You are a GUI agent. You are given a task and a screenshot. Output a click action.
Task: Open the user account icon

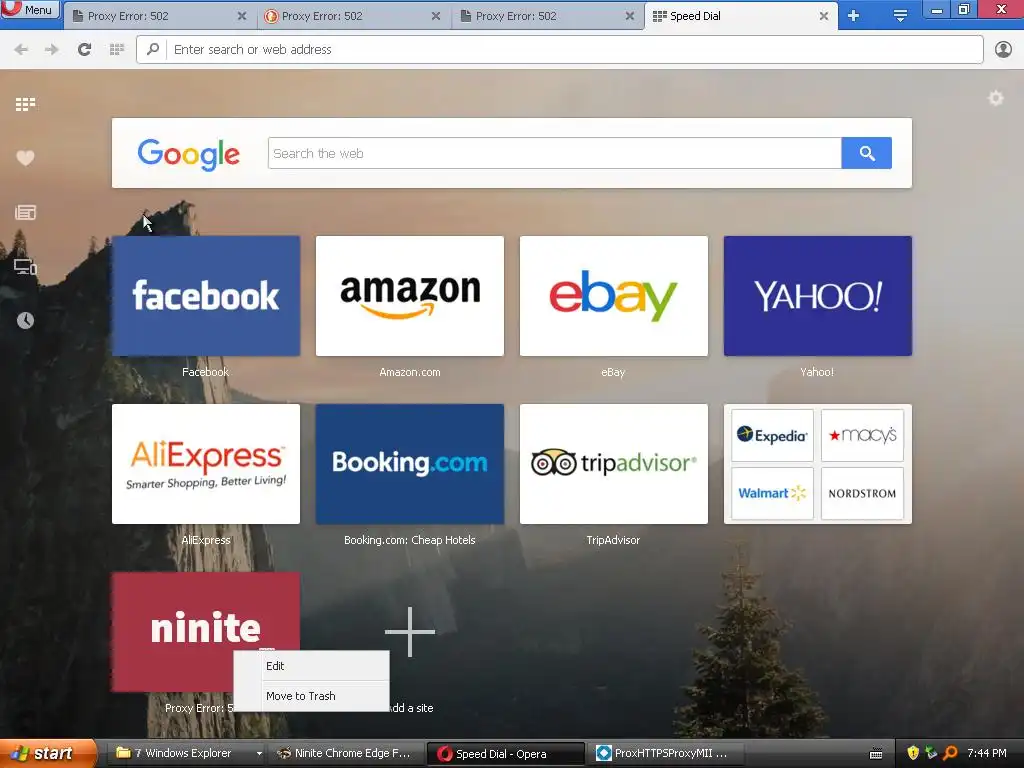pyautogui.click(x=1003, y=50)
